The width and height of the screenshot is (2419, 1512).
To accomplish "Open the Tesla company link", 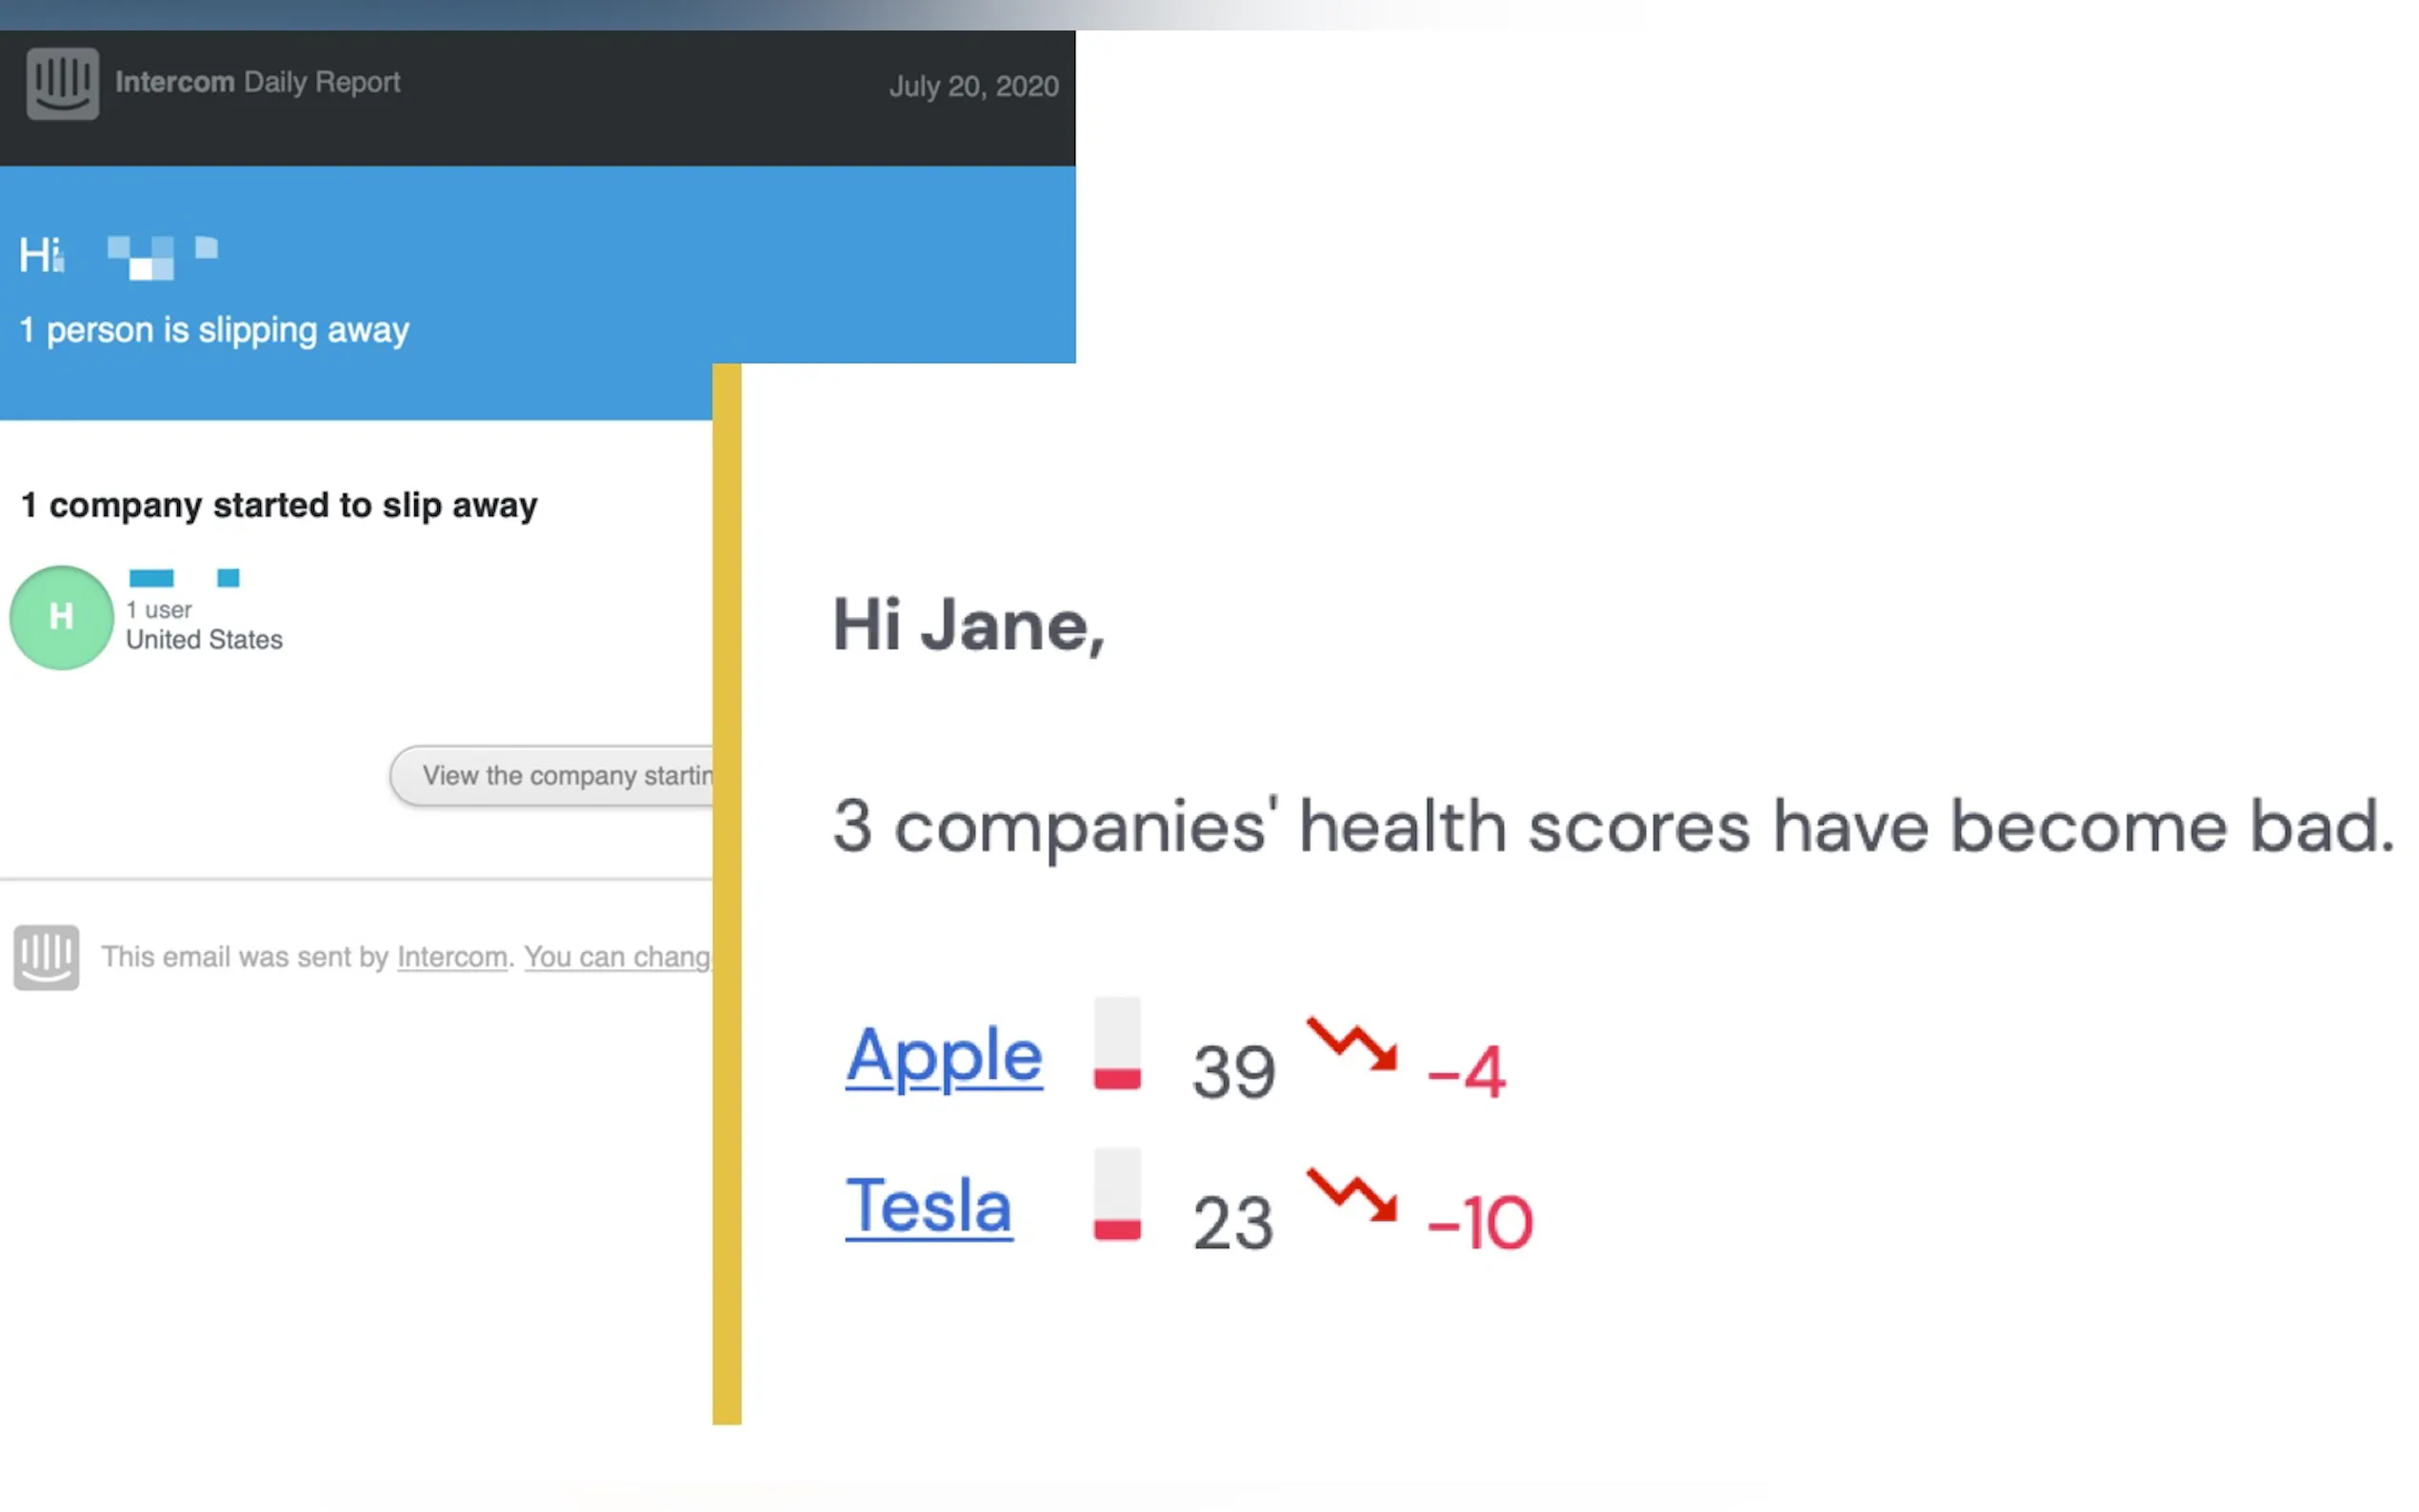I will (x=929, y=1206).
